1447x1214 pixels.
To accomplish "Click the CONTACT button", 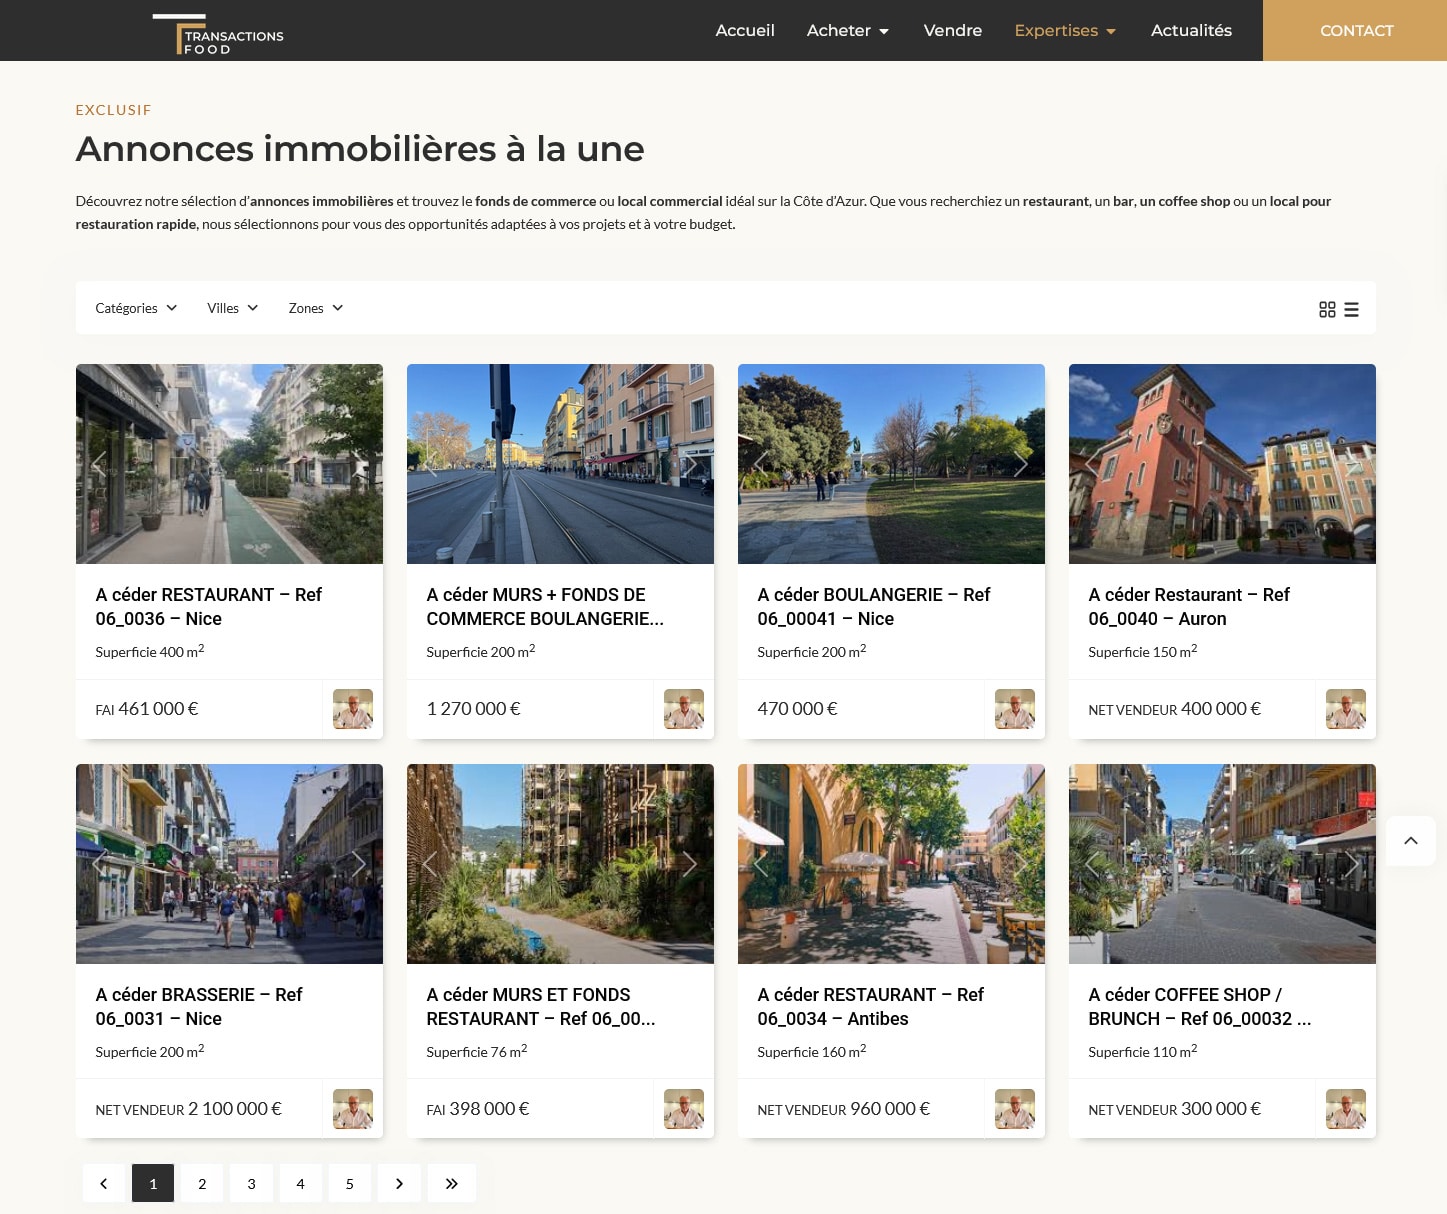I will pyautogui.click(x=1355, y=31).
